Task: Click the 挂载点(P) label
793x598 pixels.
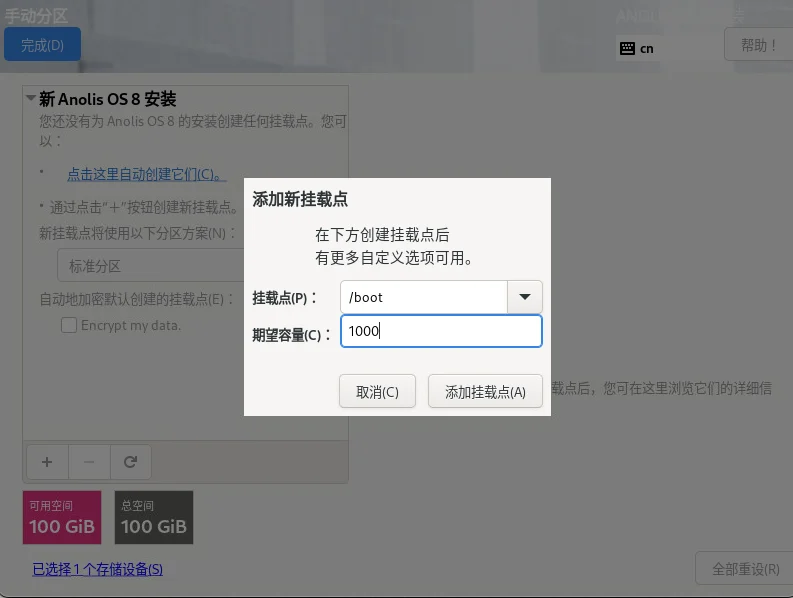Action: [284, 297]
